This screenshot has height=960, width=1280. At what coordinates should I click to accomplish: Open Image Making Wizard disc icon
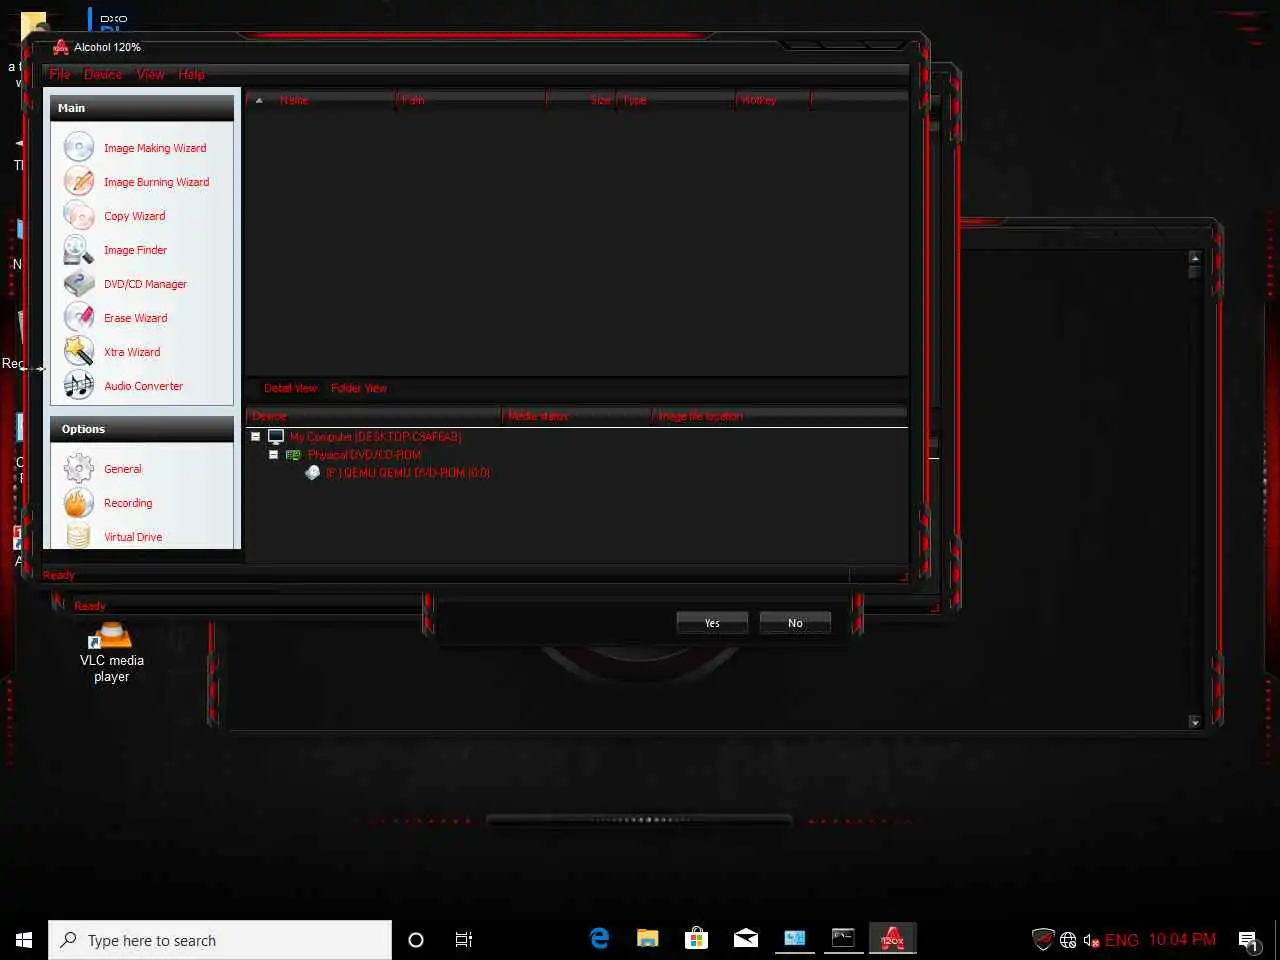(79, 147)
